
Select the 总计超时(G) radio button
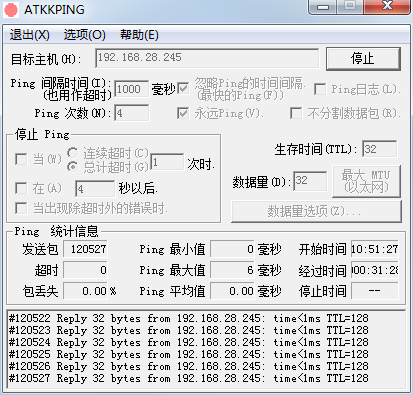[x=72, y=167]
